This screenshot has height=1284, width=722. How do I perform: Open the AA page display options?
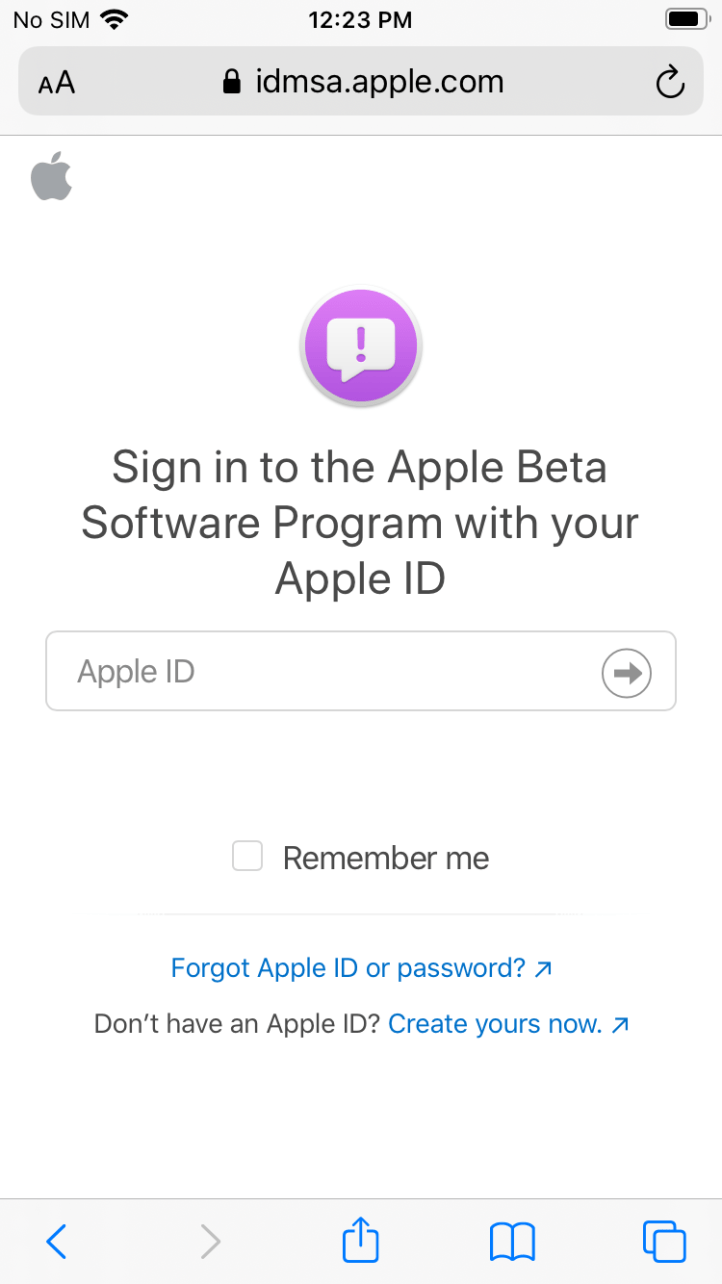click(56, 82)
